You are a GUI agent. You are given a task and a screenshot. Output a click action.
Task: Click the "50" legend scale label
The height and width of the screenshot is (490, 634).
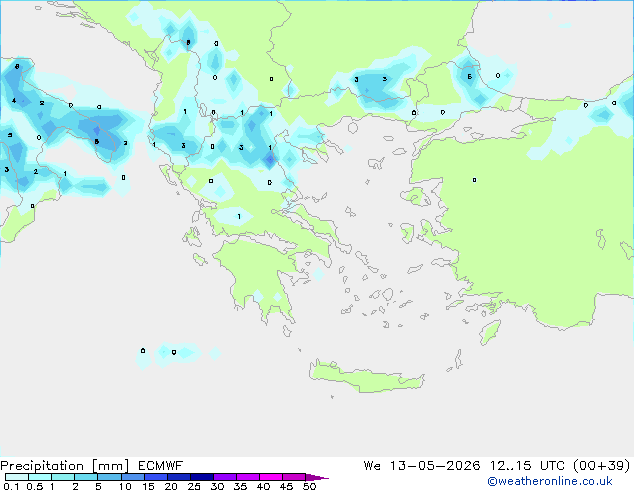coord(309,486)
